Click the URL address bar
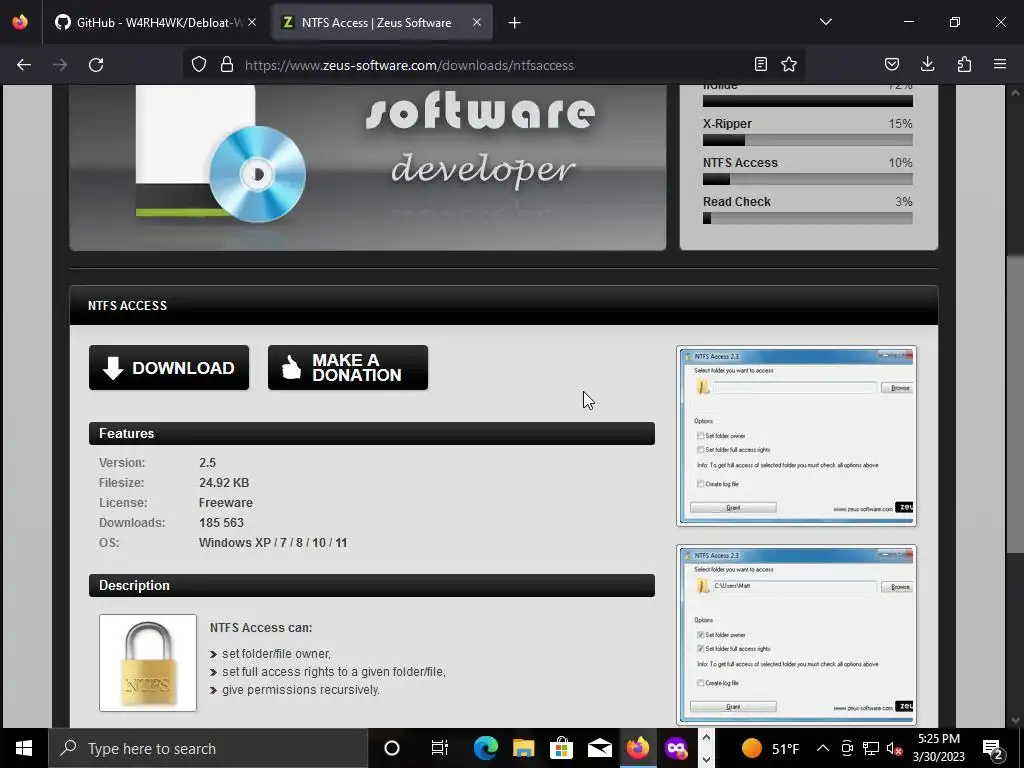The image size is (1024, 768). (496, 65)
